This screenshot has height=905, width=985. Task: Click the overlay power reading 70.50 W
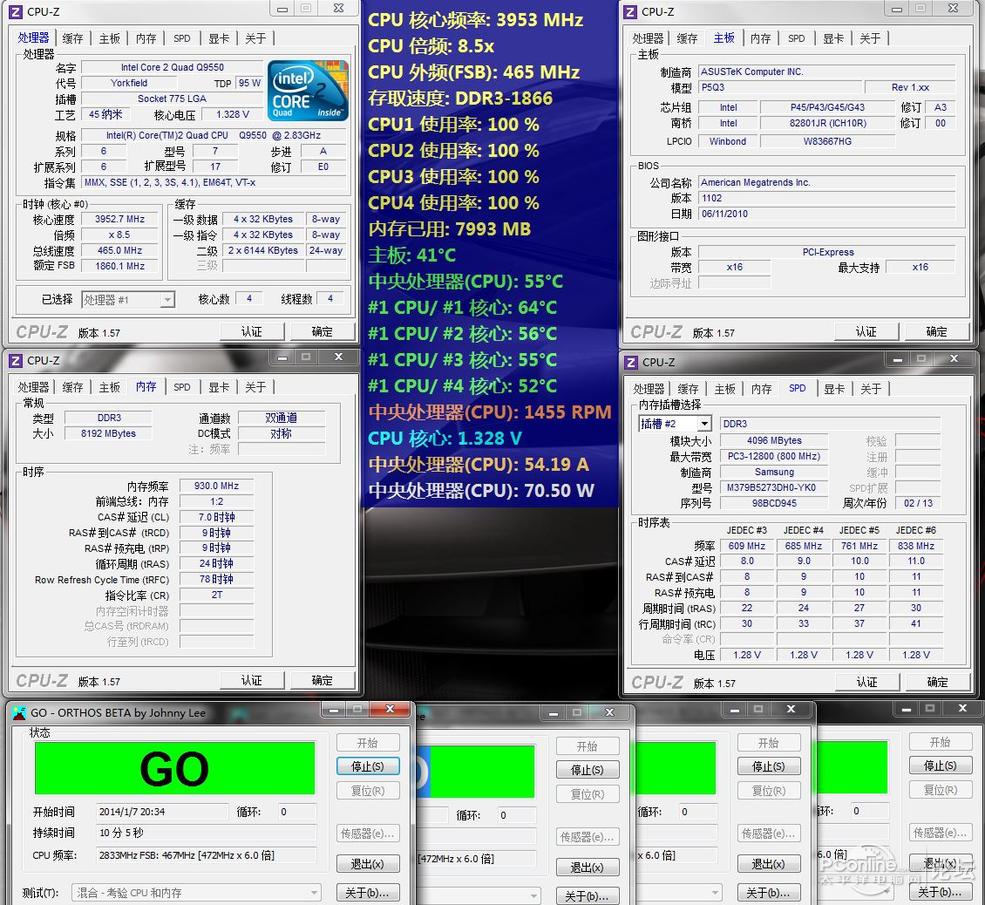tap(559, 490)
